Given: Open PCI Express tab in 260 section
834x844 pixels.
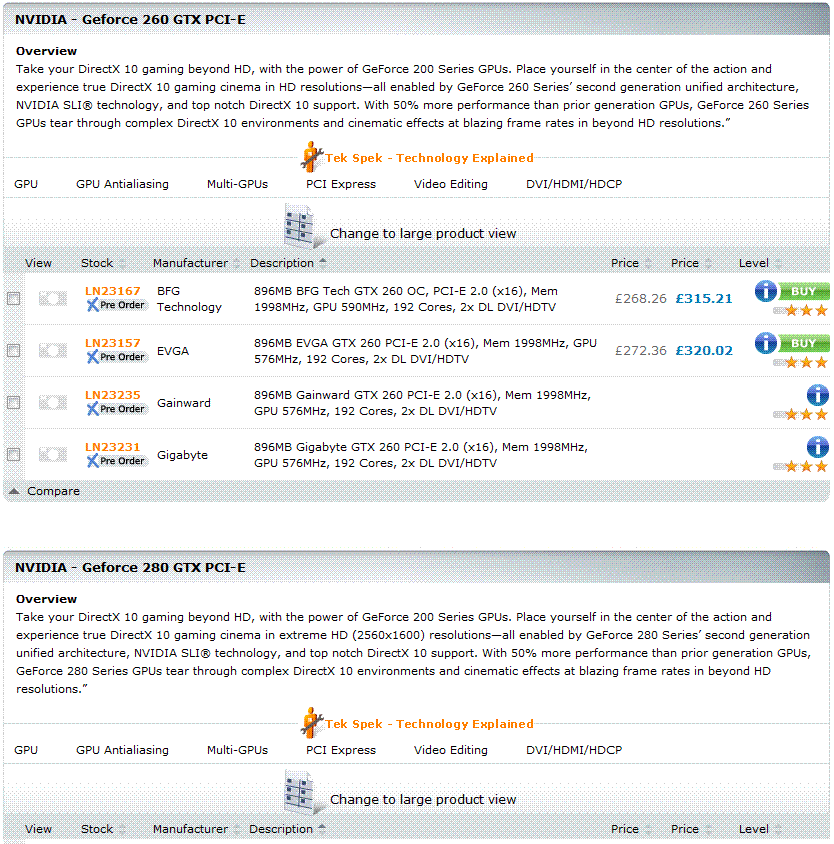Looking at the screenshot, I should coord(341,184).
